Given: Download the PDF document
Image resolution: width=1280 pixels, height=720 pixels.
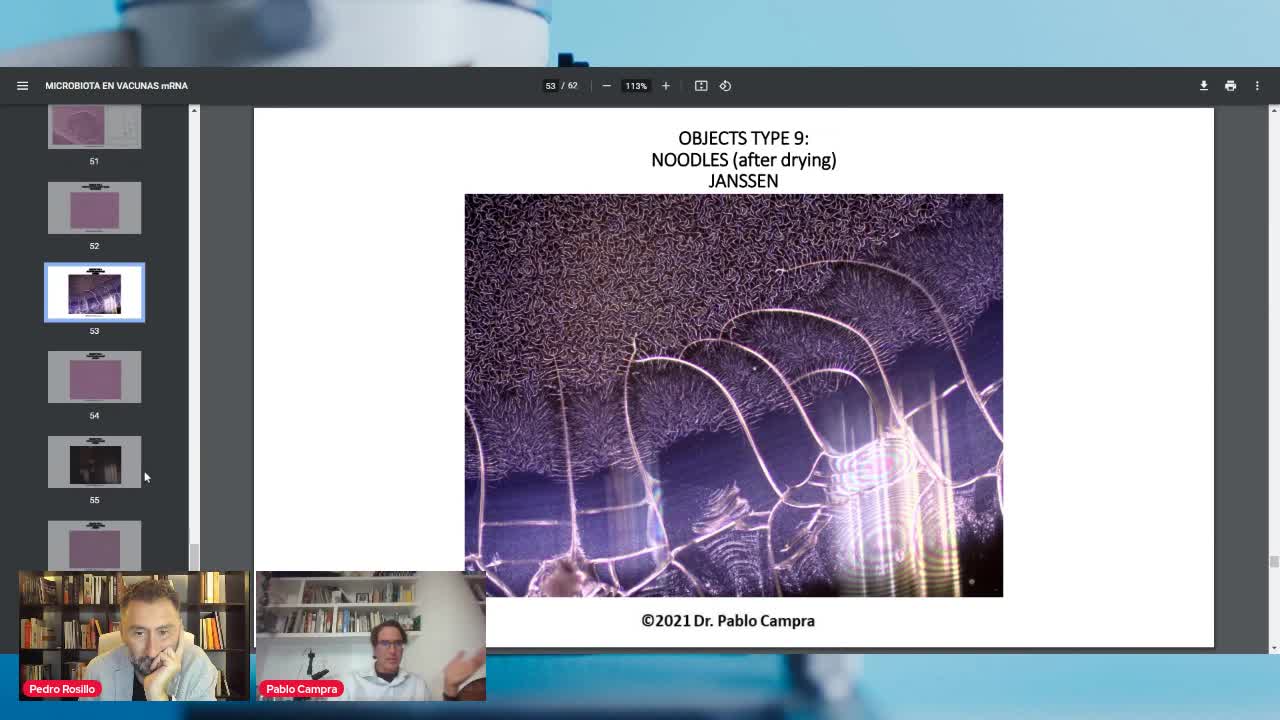Looking at the screenshot, I should coord(1204,86).
